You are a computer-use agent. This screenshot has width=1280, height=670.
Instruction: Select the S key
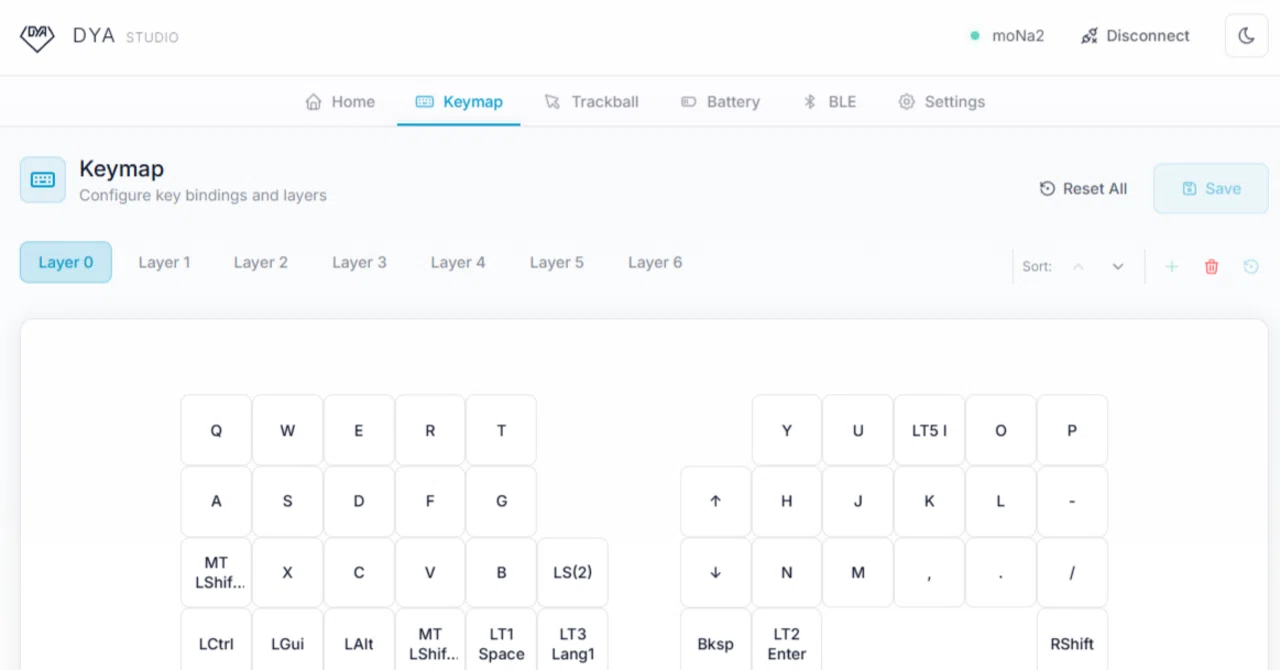pos(287,501)
